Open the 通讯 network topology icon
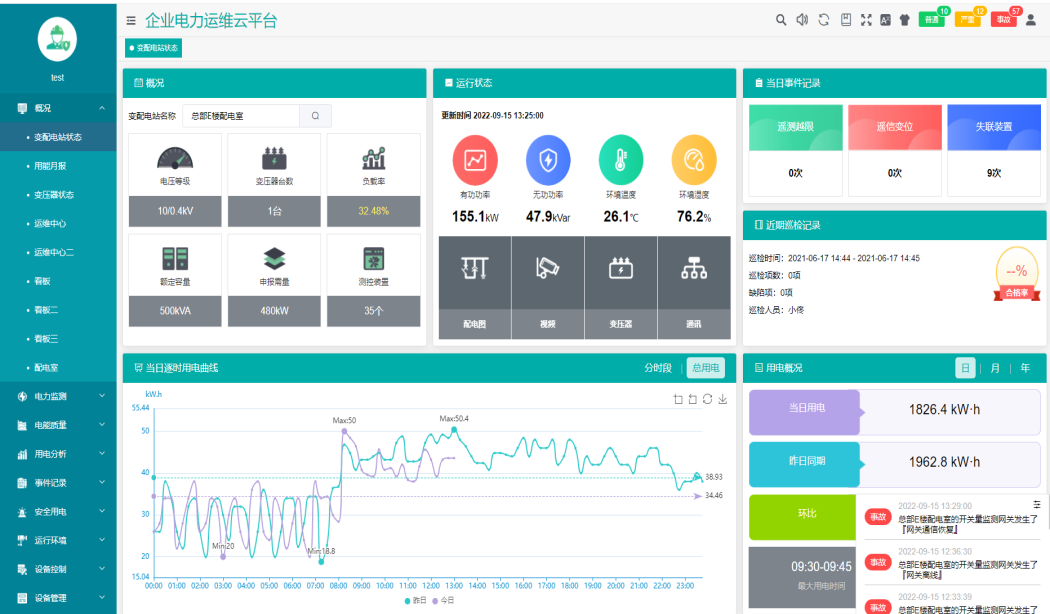Screen dimensions: 1050x614 click(x=694, y=268)
